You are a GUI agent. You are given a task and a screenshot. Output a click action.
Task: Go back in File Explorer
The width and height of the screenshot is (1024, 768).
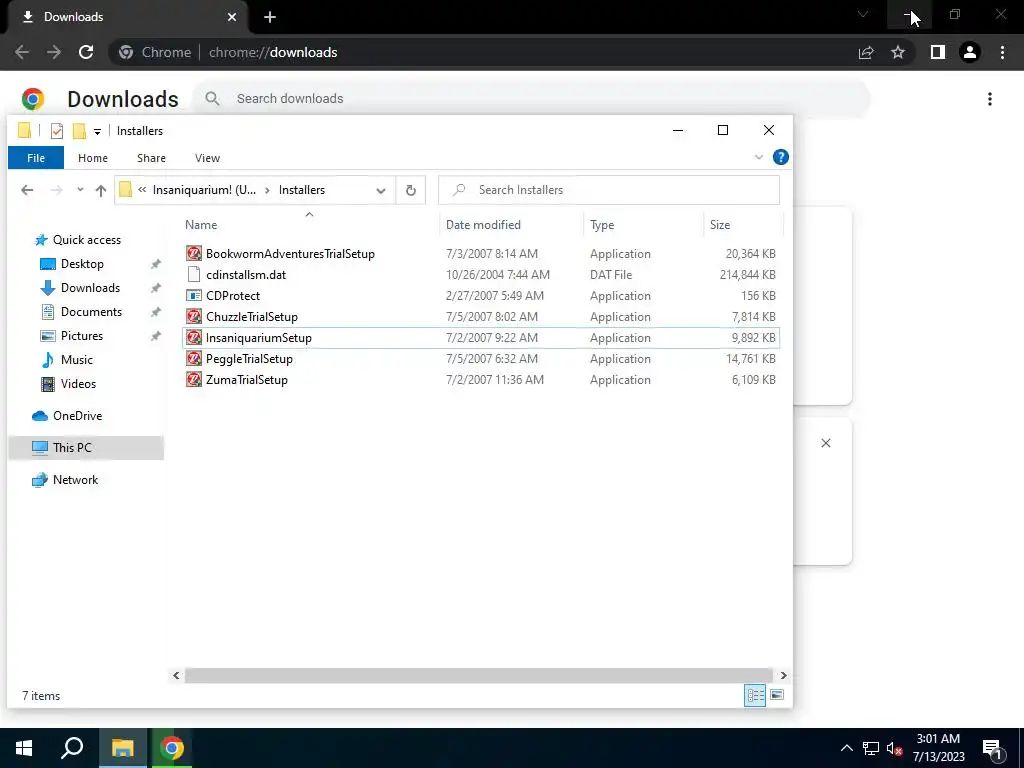pyautogui.click(x=27, y=190)
